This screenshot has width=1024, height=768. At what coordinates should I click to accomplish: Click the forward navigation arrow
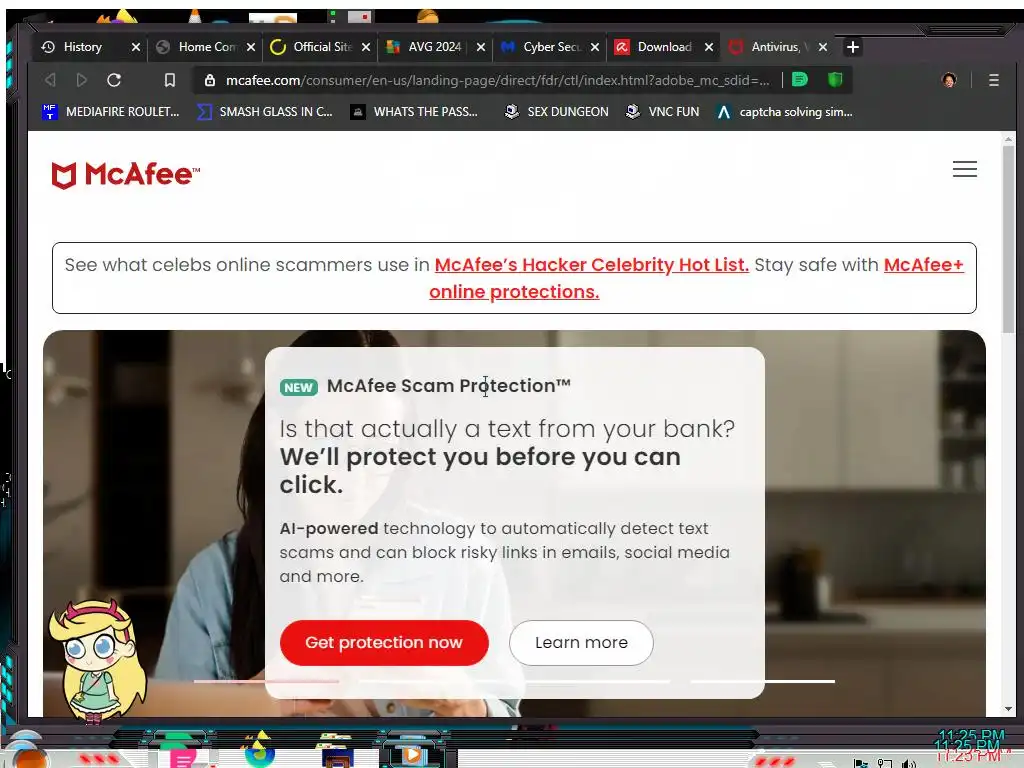tap(82, 80)
